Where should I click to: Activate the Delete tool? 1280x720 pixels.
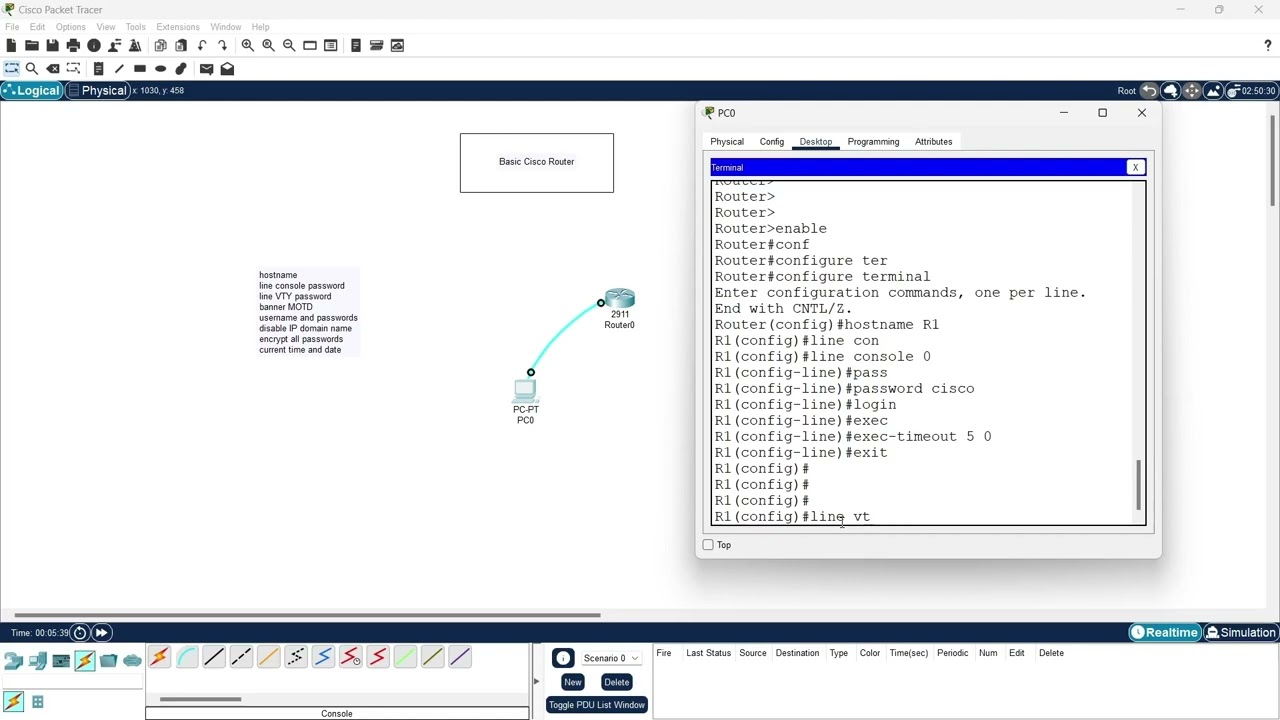53,69
